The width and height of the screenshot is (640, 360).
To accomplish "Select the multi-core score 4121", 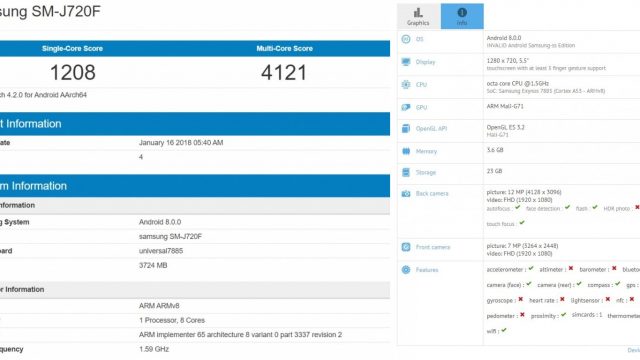I will tap(284, 72).
